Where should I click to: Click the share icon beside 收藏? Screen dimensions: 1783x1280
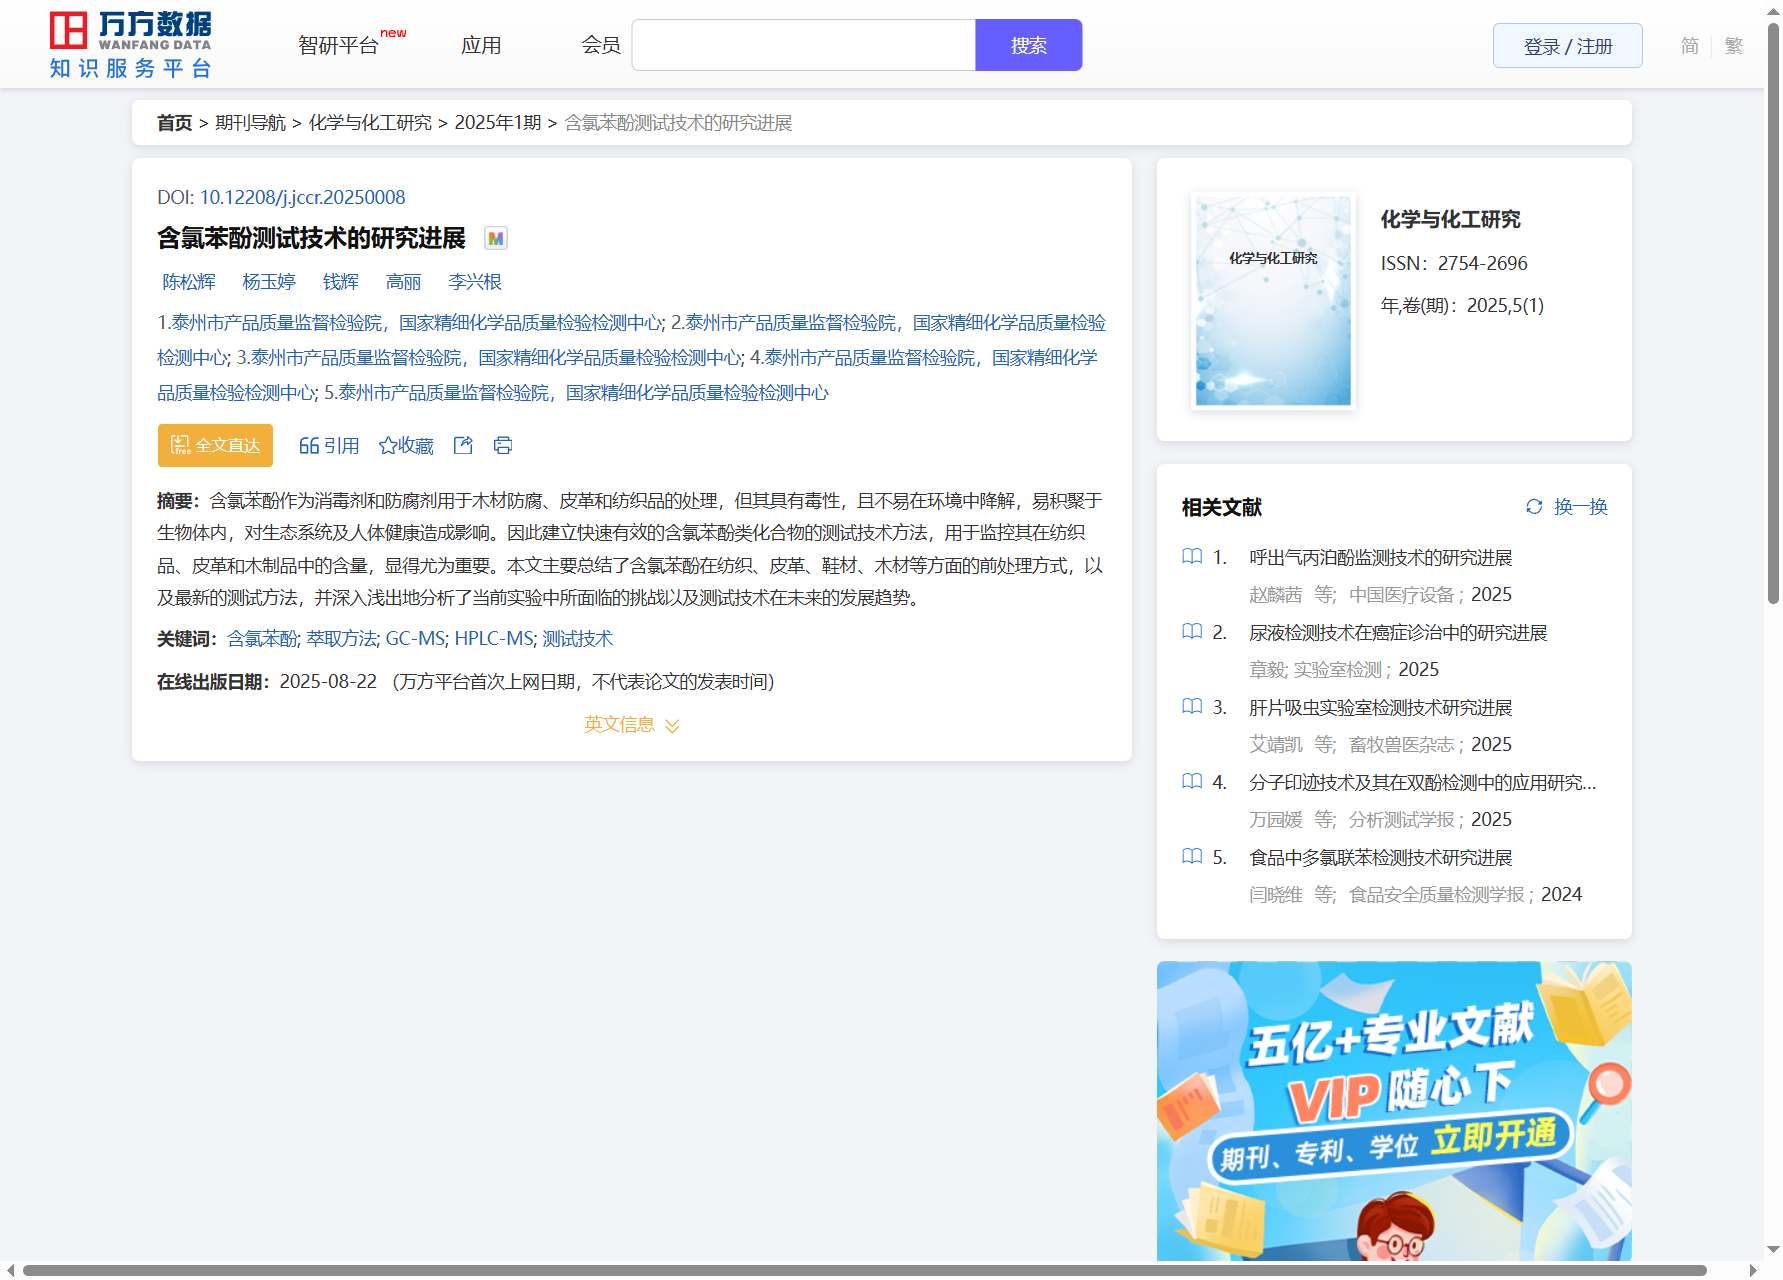(463, 446)
